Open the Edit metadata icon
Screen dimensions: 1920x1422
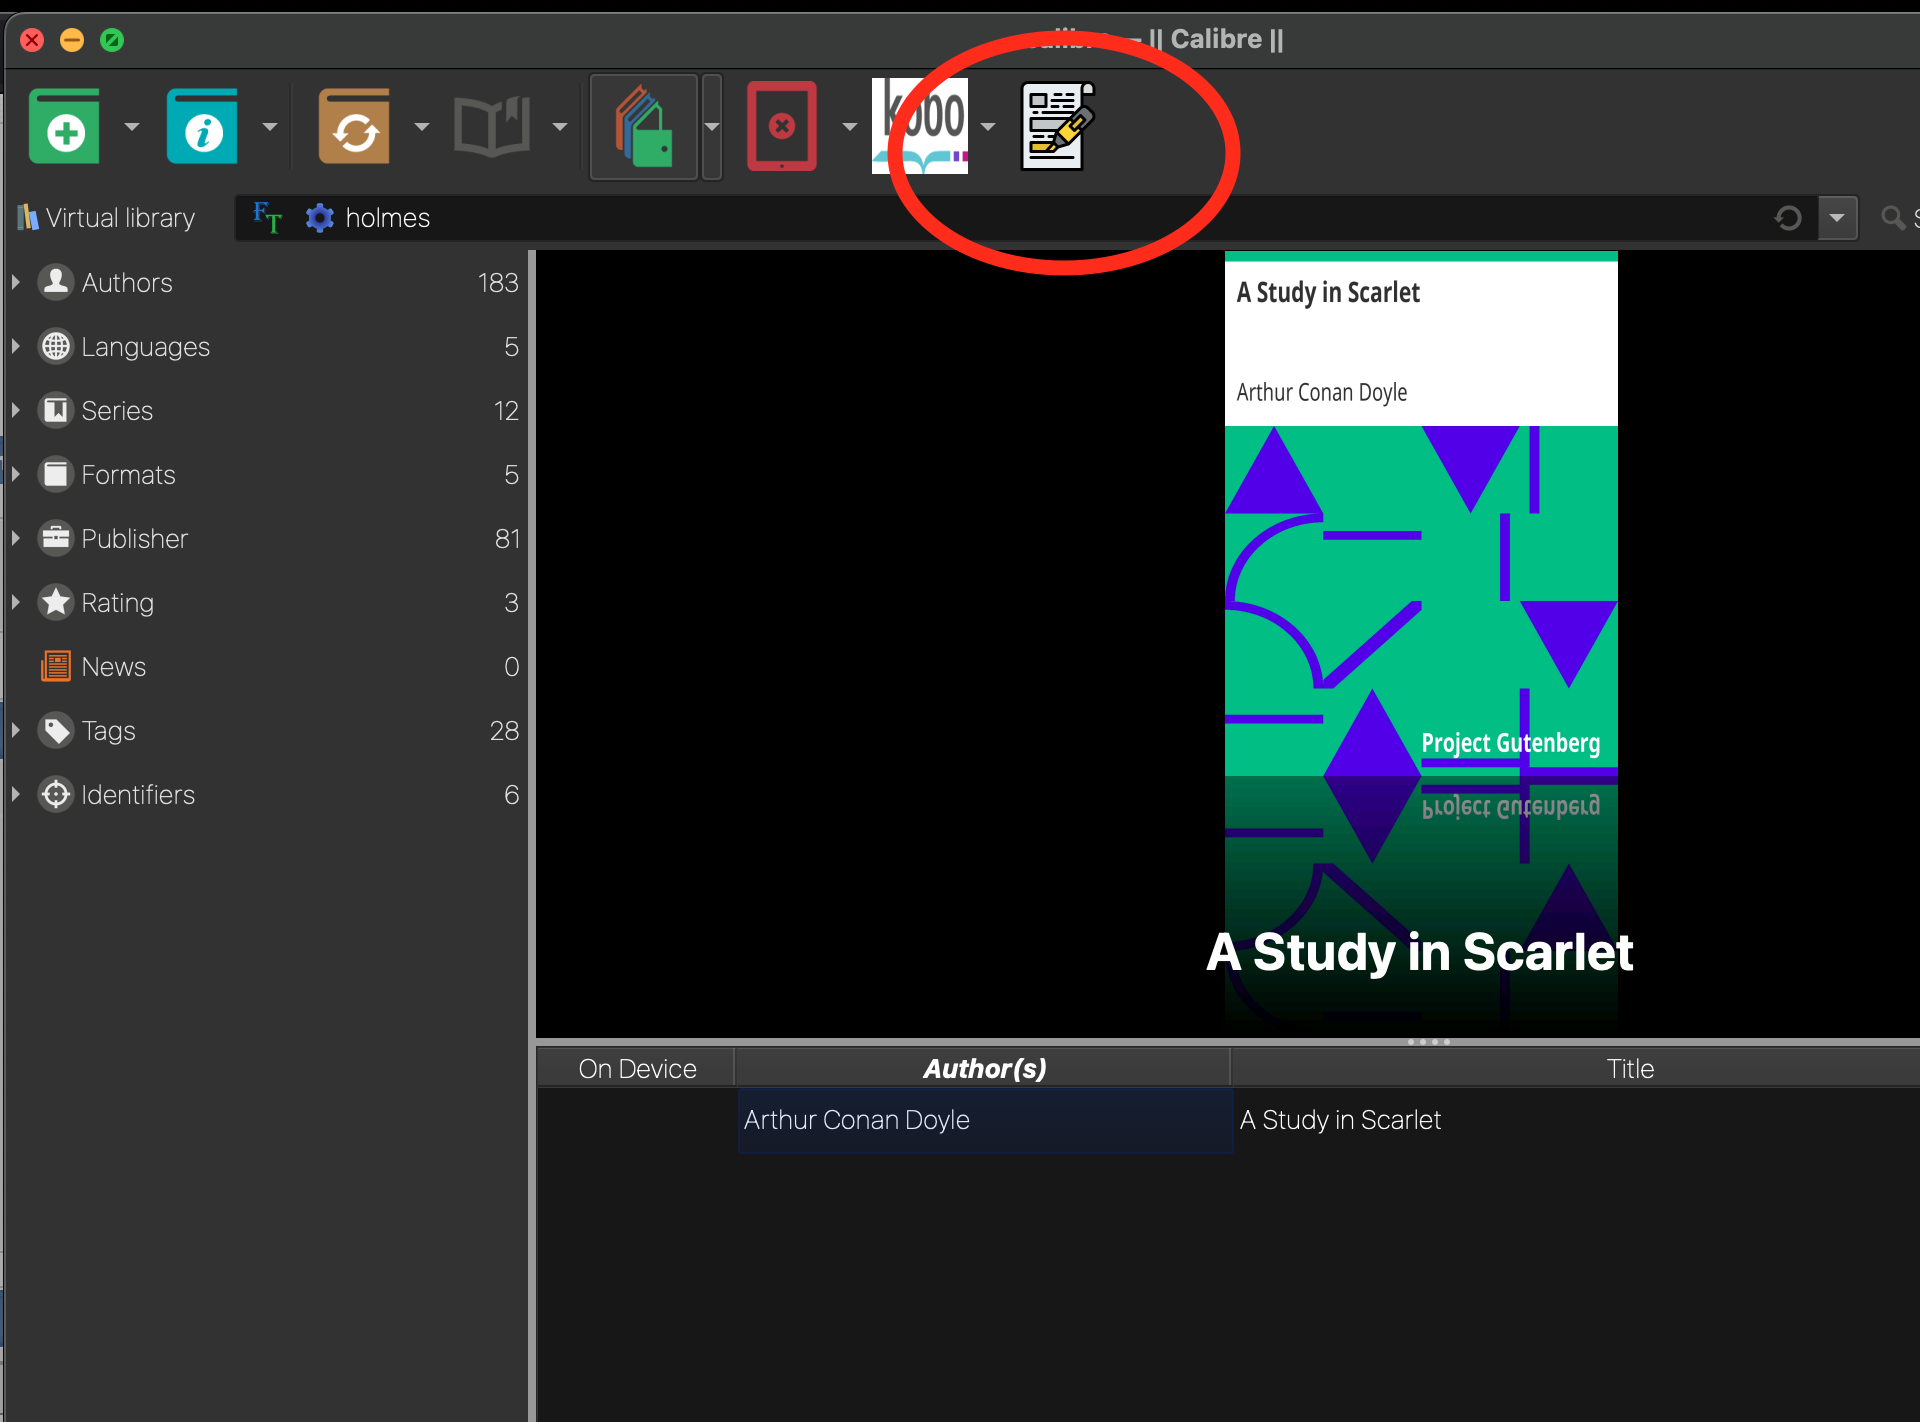coord(203,127)
